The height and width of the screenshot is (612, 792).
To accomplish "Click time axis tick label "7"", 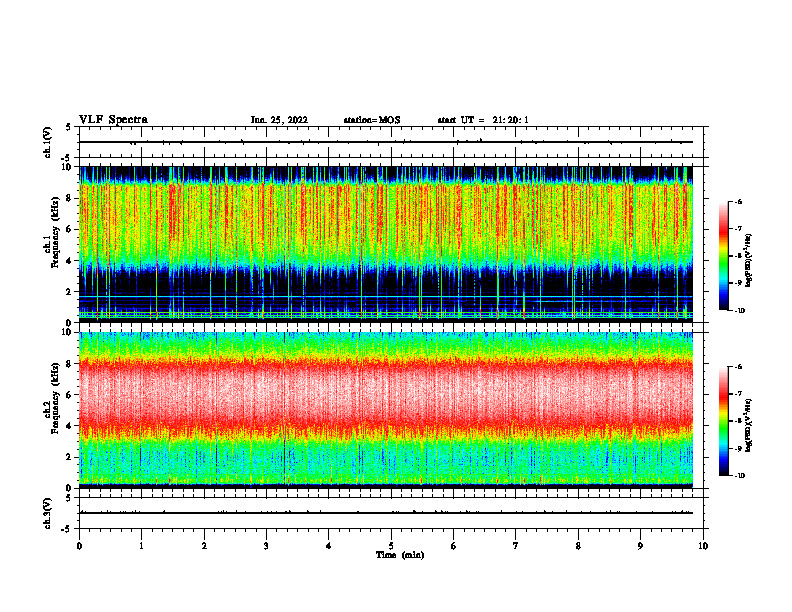I will coord(516,546).
